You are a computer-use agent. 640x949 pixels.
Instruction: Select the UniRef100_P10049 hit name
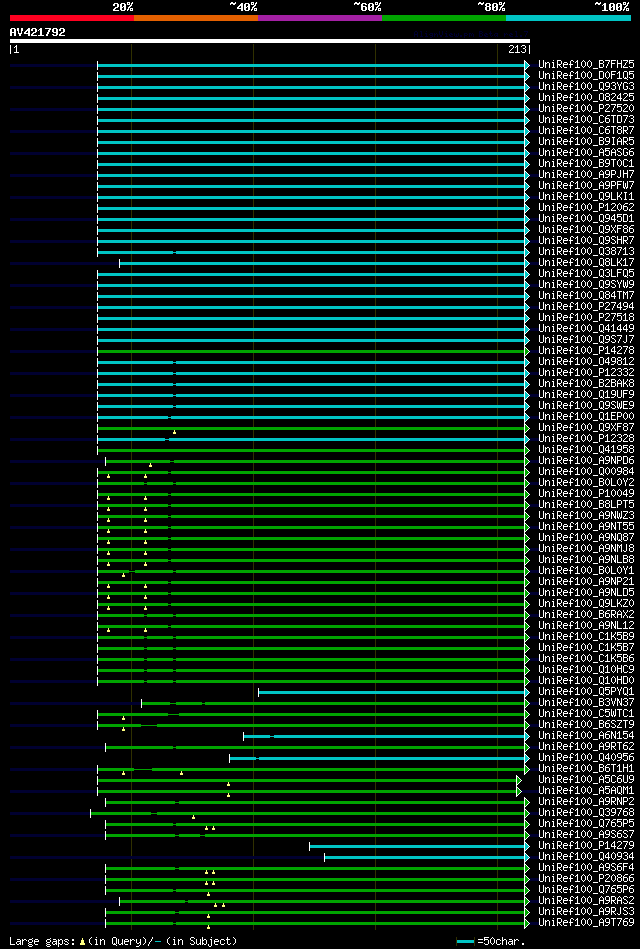point(586,493)
